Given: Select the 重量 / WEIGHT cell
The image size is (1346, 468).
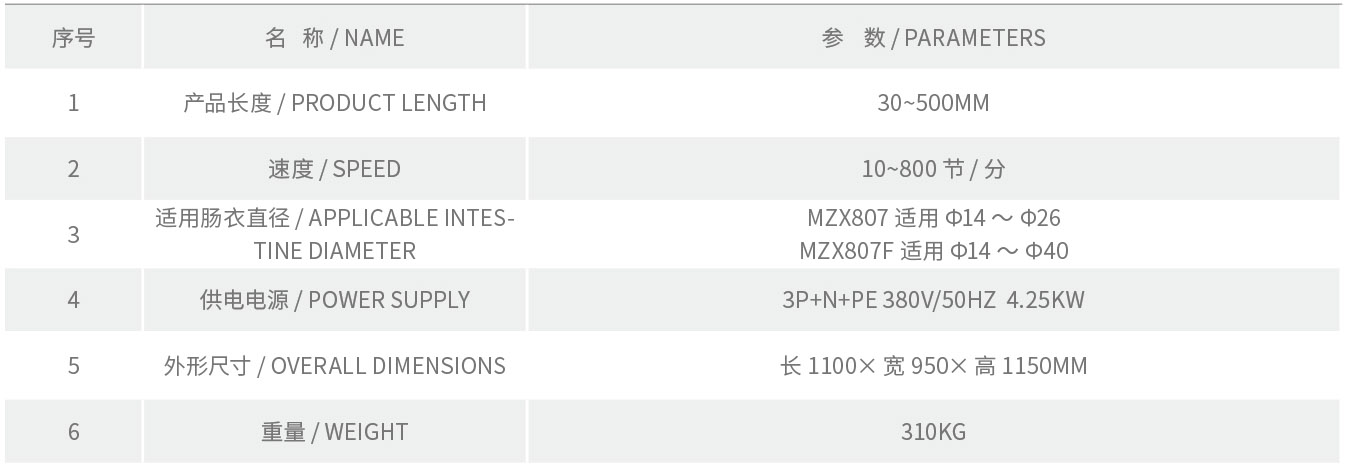Looking at the screenshot, I should click(x=335, y=432).
